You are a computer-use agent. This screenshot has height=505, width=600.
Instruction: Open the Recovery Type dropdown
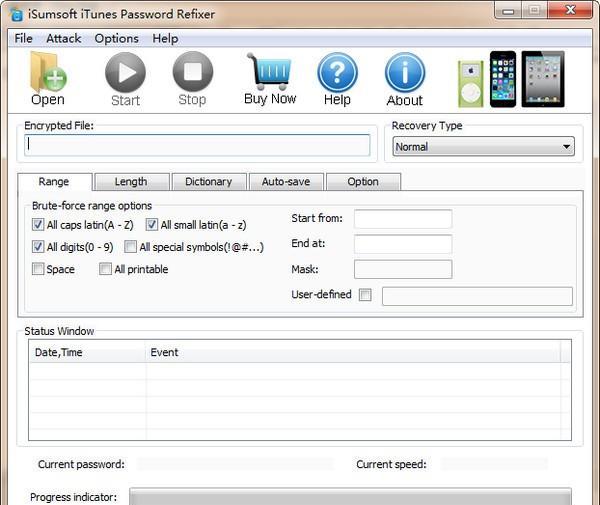(x=483, y=146)
